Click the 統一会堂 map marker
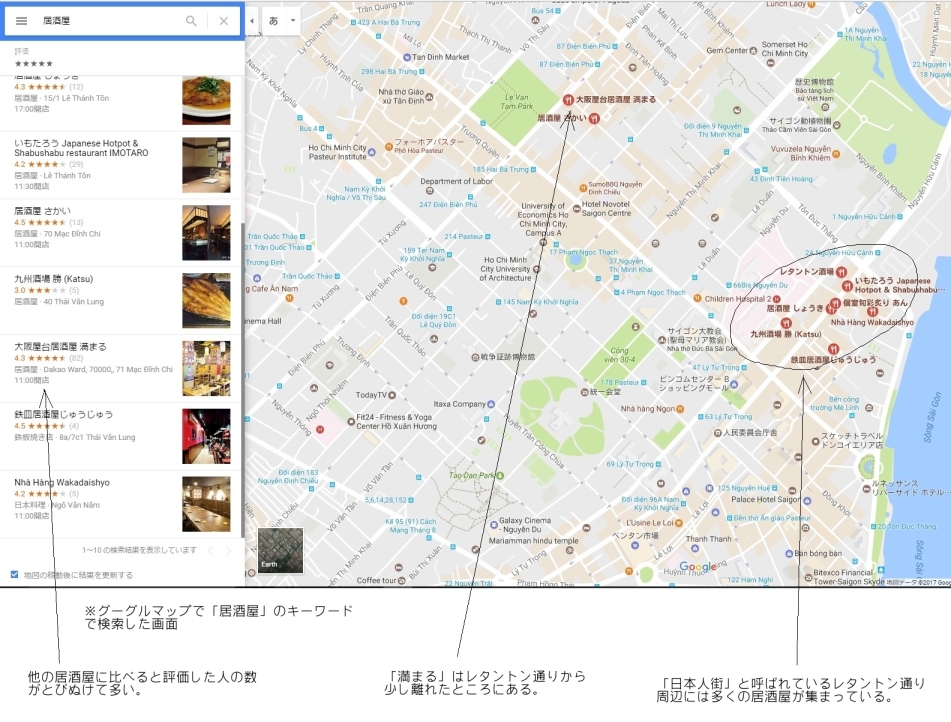This screenshot has height=722, width=951. [x=584, y=393]
